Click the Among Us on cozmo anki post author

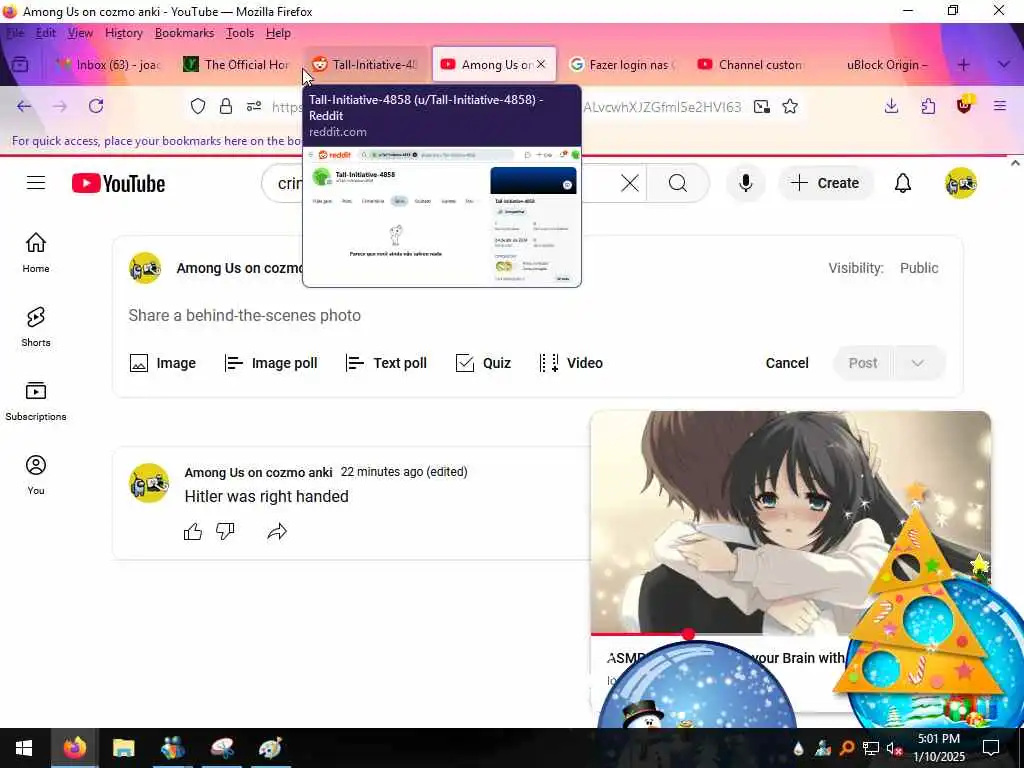click(258, 472)
